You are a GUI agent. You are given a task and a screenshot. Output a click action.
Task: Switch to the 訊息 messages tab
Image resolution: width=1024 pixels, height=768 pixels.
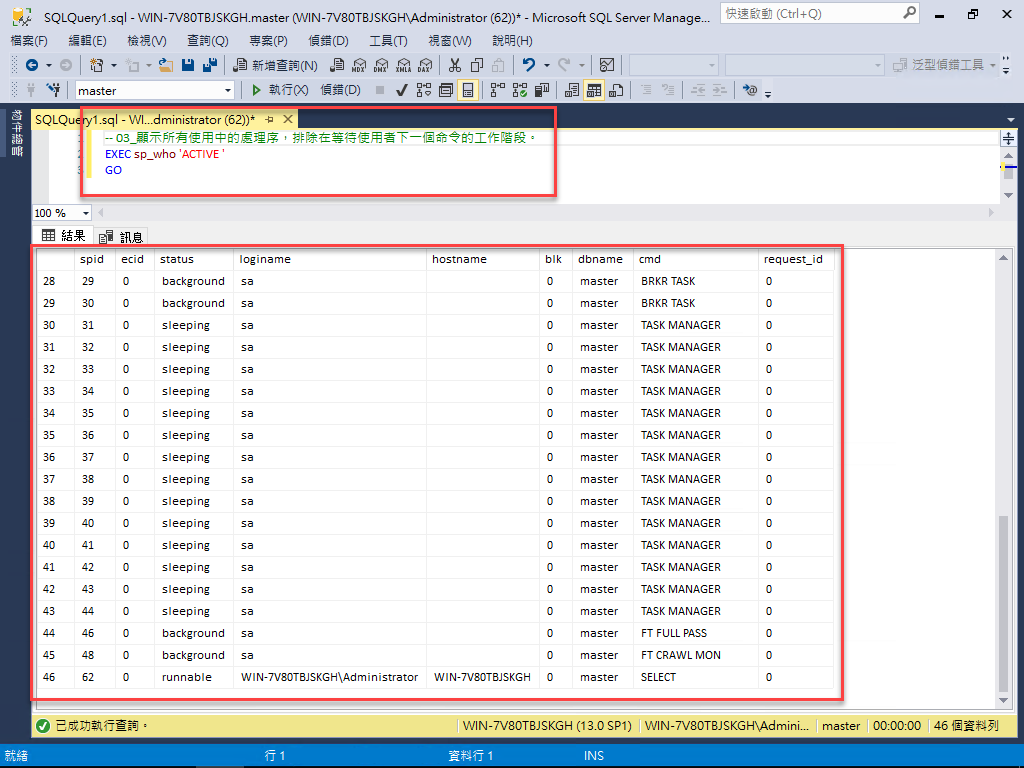[121, 236]
